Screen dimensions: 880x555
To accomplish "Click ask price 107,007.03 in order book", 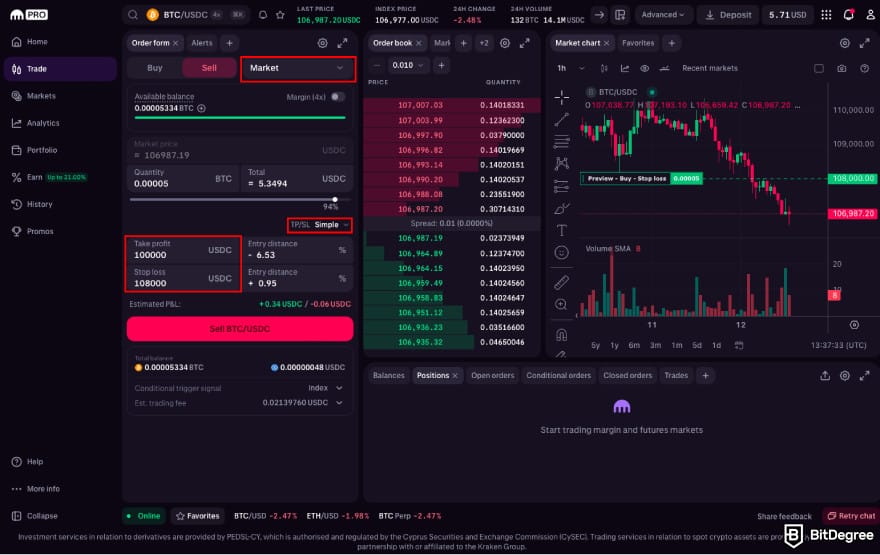I will pos(420,105).
